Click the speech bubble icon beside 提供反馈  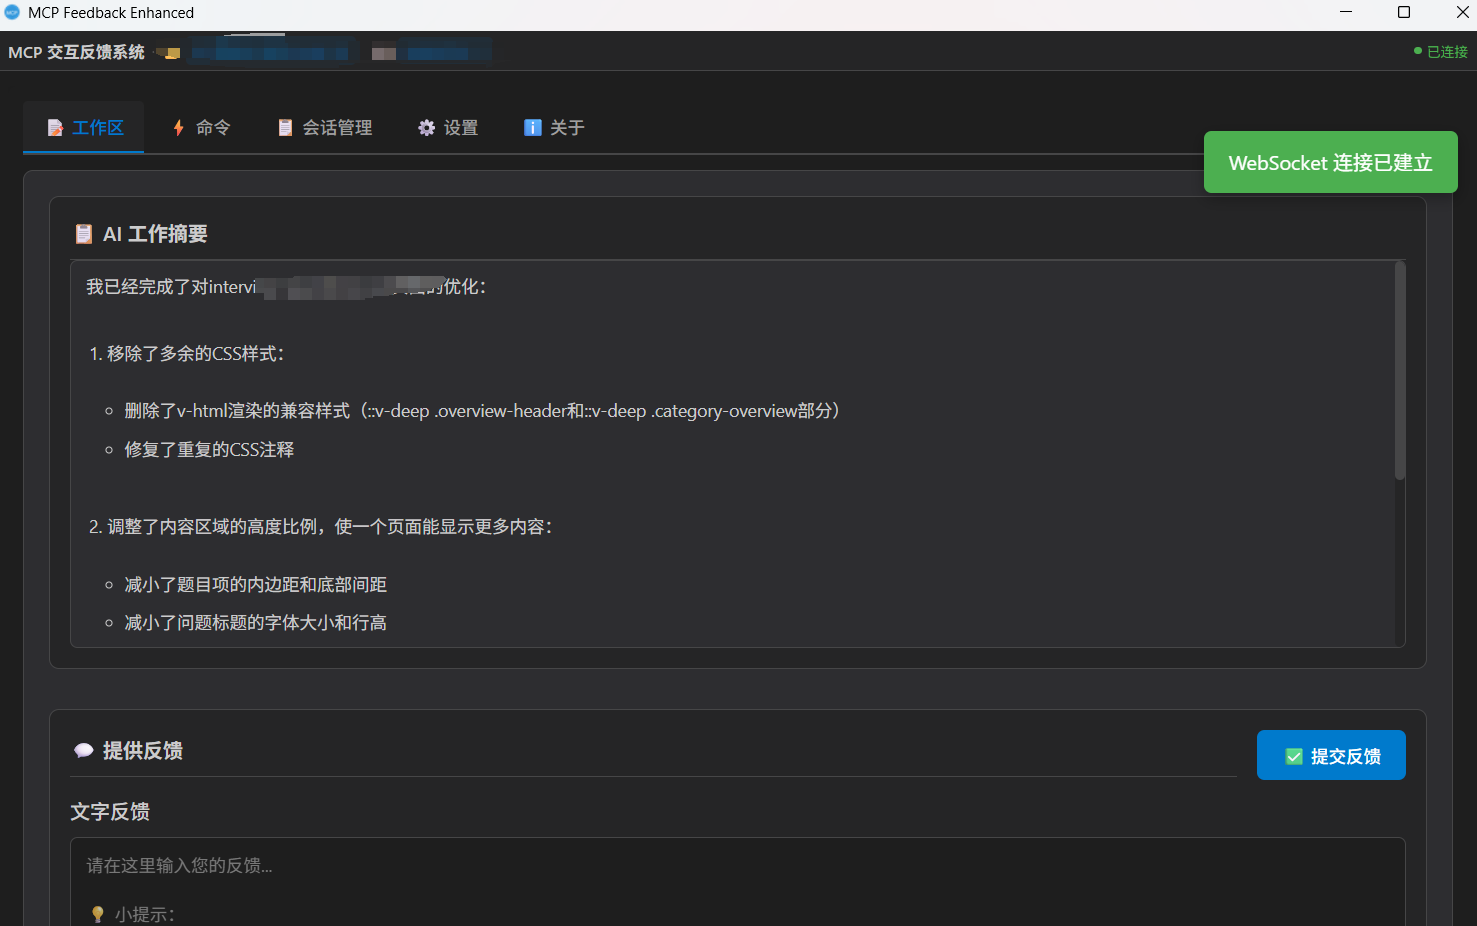pos(84,750)
